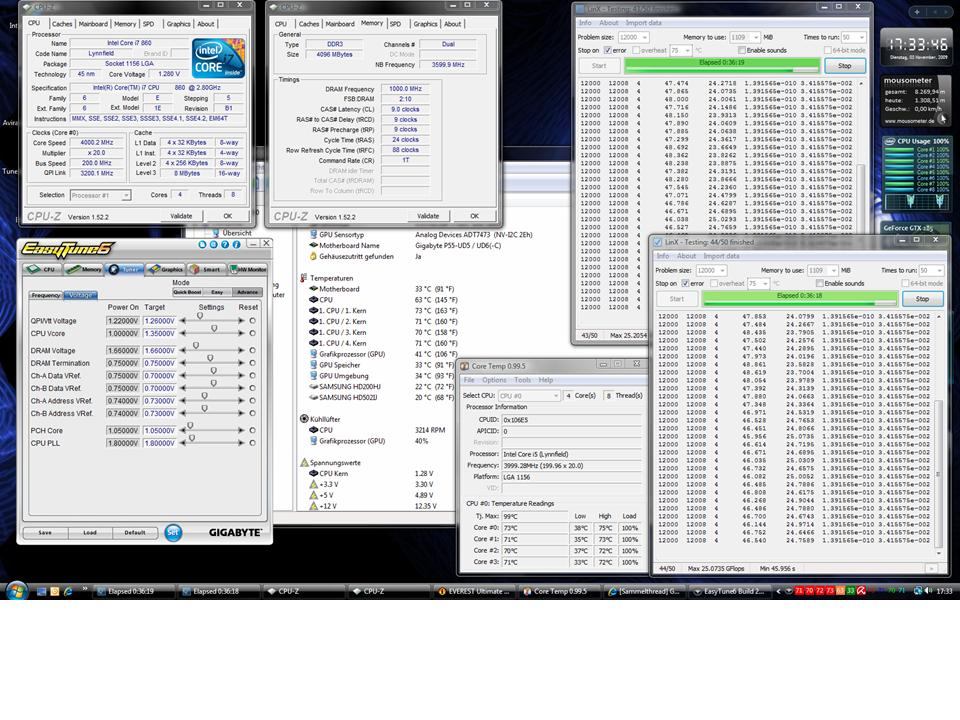Click Stop in LinX 44/50 window

point(922,299)
